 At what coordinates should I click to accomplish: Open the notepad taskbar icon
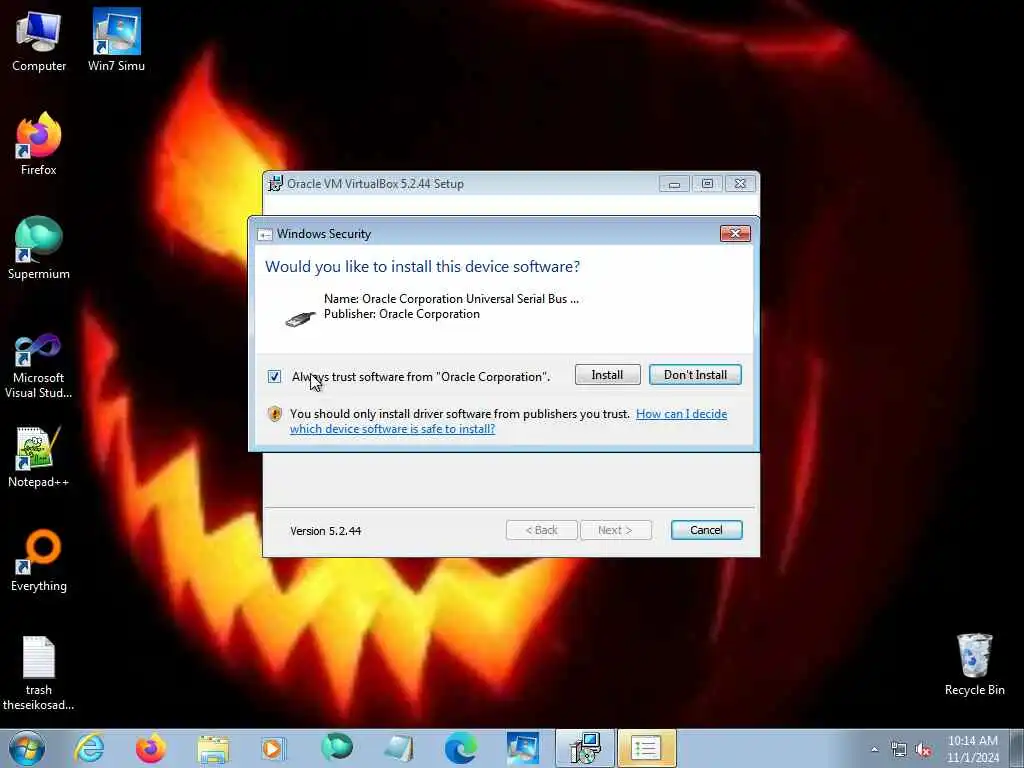coord(398,748)
